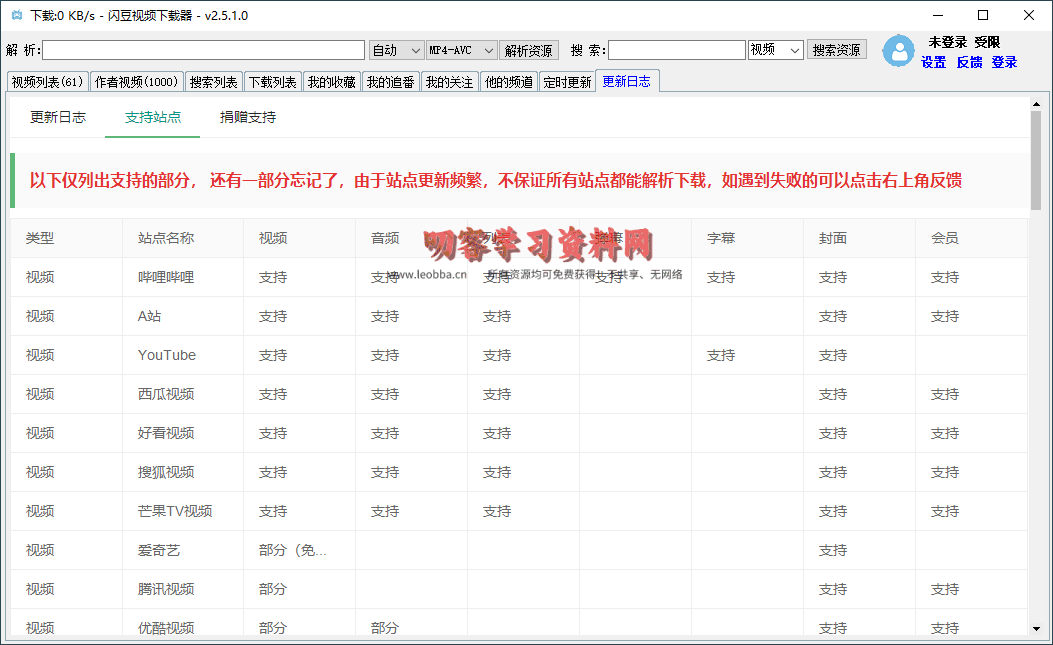Open the 他的频道 tab

point(509,82)
